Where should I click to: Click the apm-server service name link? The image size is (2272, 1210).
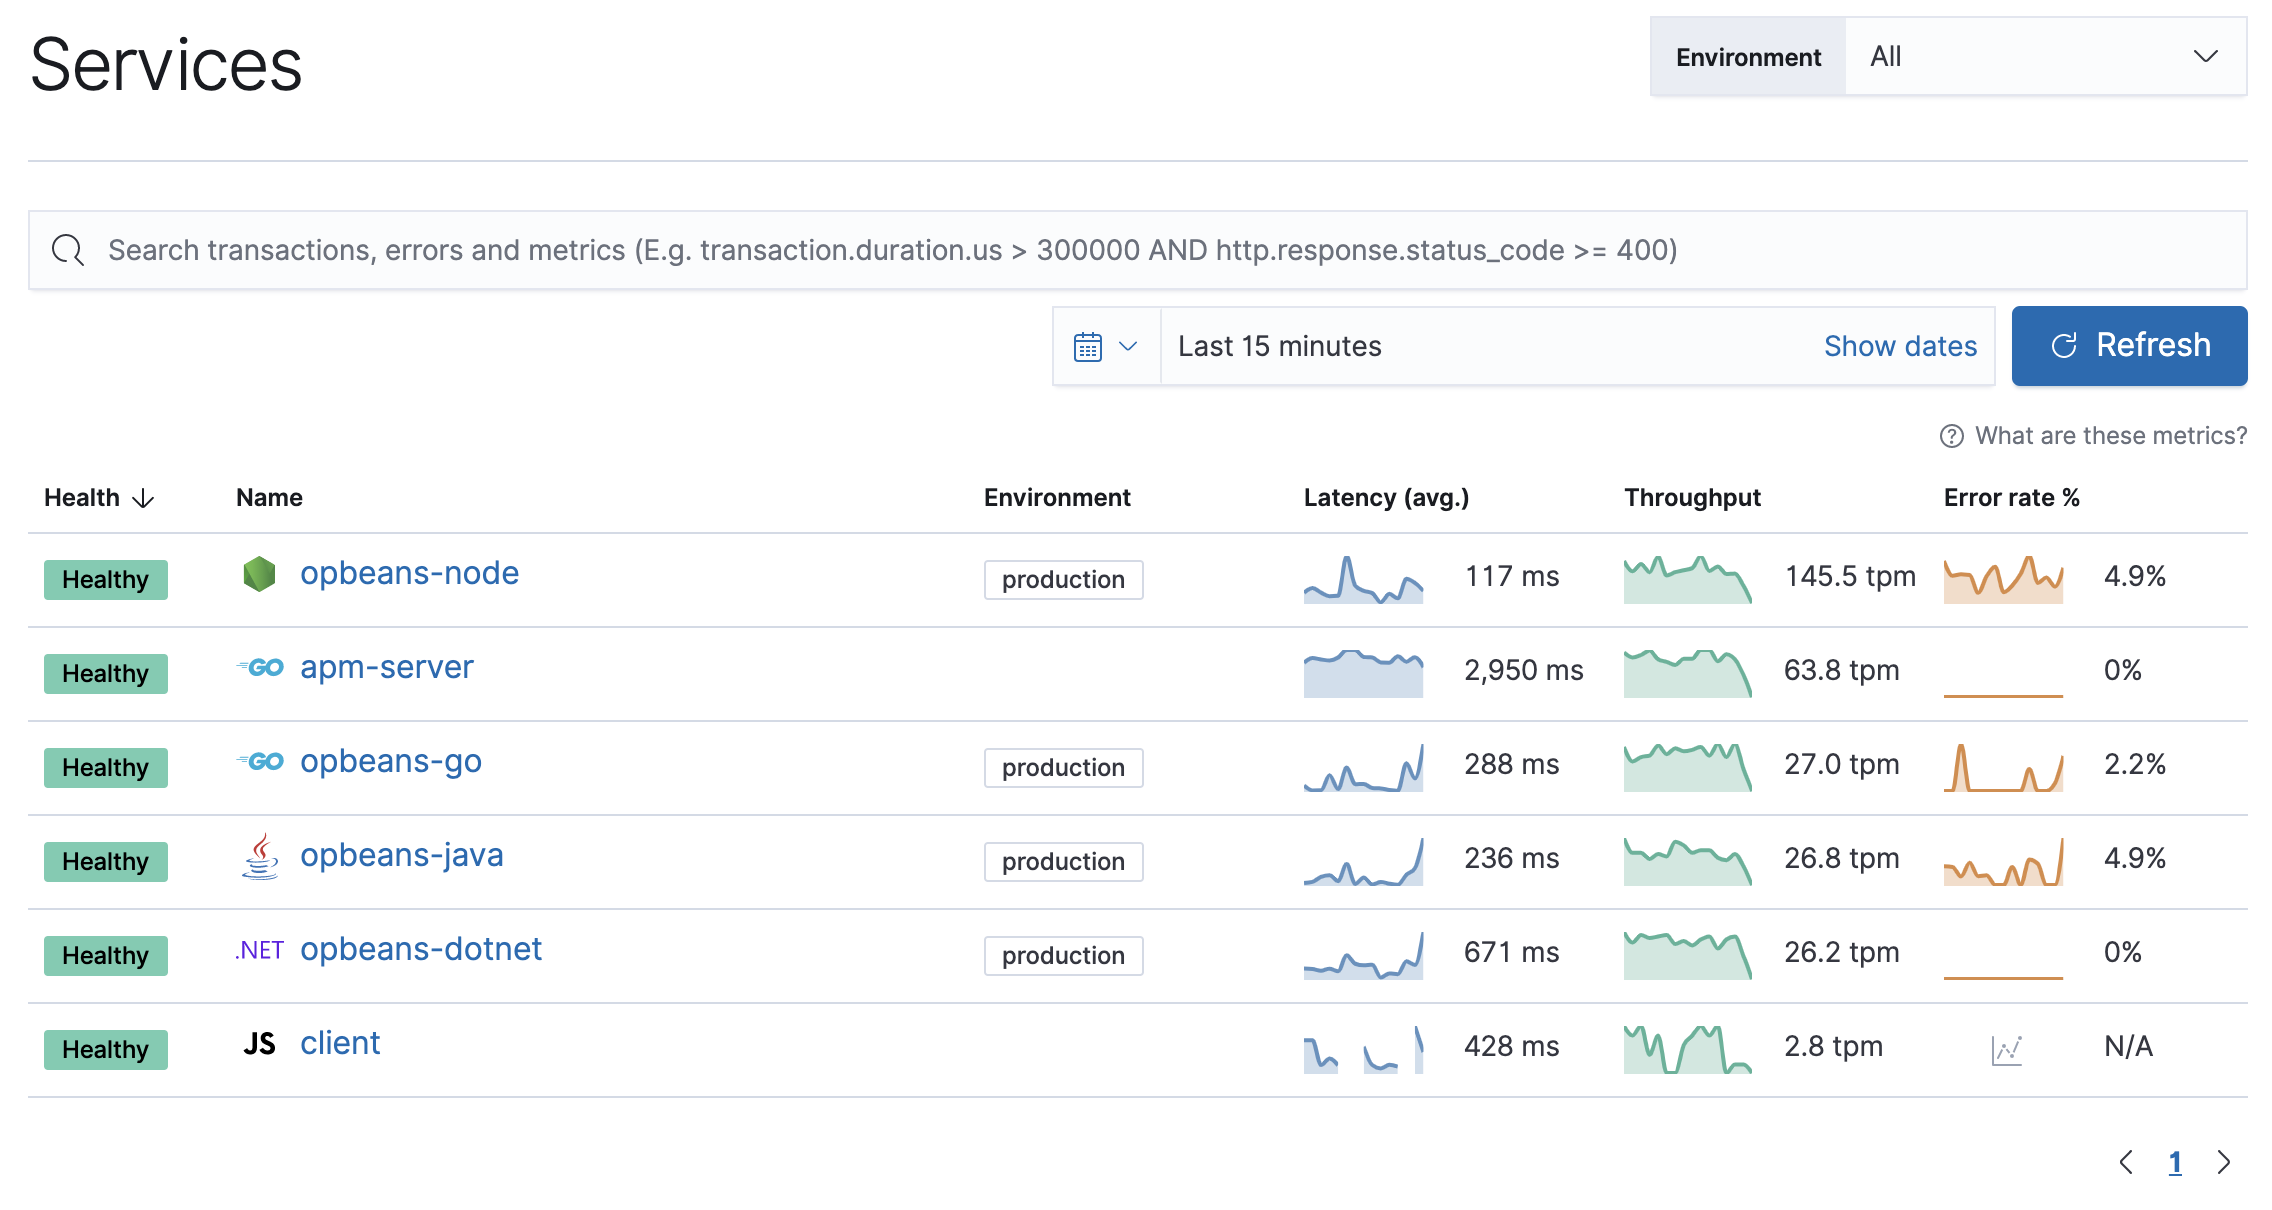[388, 667]
